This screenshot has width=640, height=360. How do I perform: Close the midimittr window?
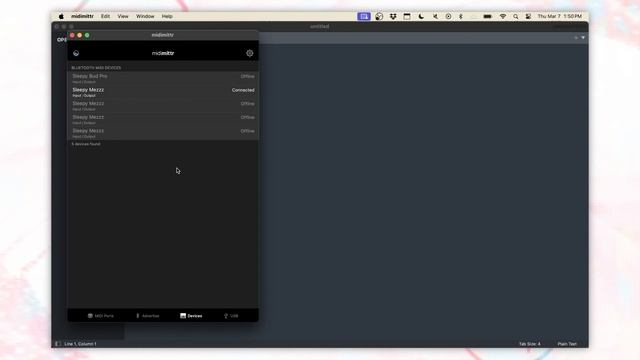coord(72,35)
